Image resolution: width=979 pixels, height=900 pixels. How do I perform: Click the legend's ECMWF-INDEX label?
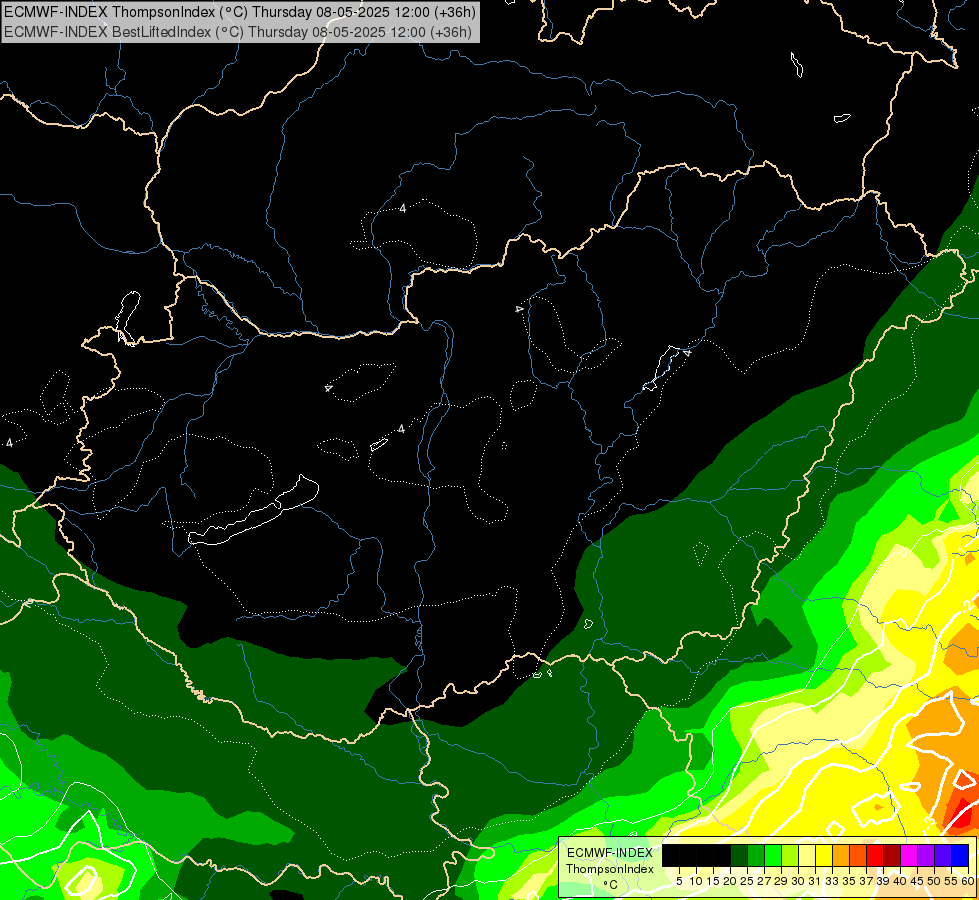click(610, 853)
